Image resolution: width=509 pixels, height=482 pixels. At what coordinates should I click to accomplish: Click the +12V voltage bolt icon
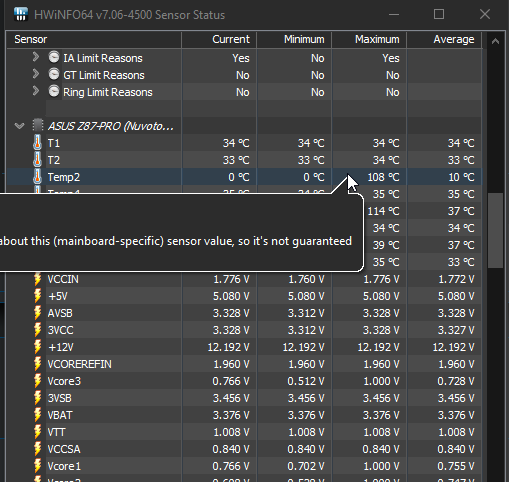pyautogui.click(x=38, y=347)
